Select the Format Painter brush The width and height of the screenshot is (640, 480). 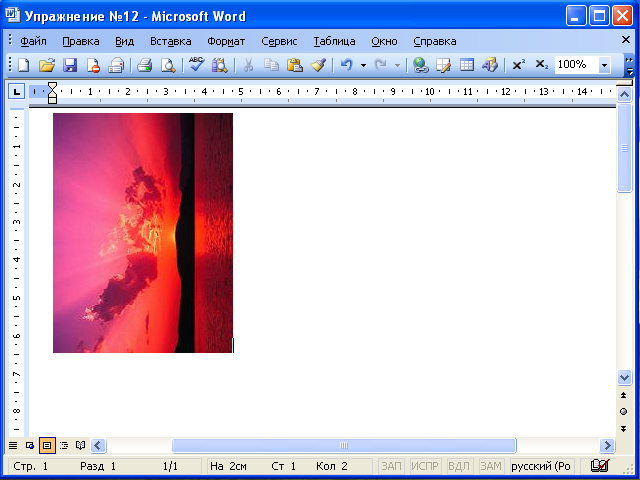tap(318, 64)
